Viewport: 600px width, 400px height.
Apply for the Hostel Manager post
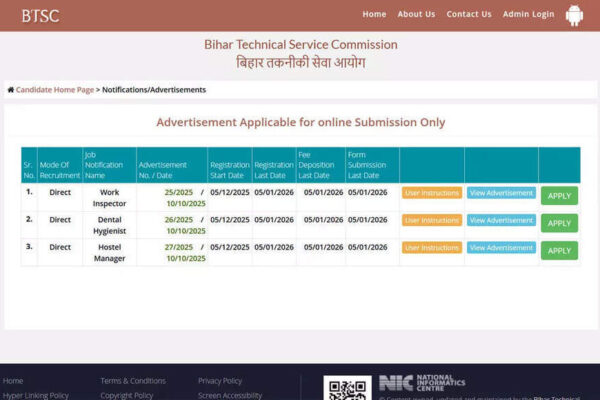point(559,251)
